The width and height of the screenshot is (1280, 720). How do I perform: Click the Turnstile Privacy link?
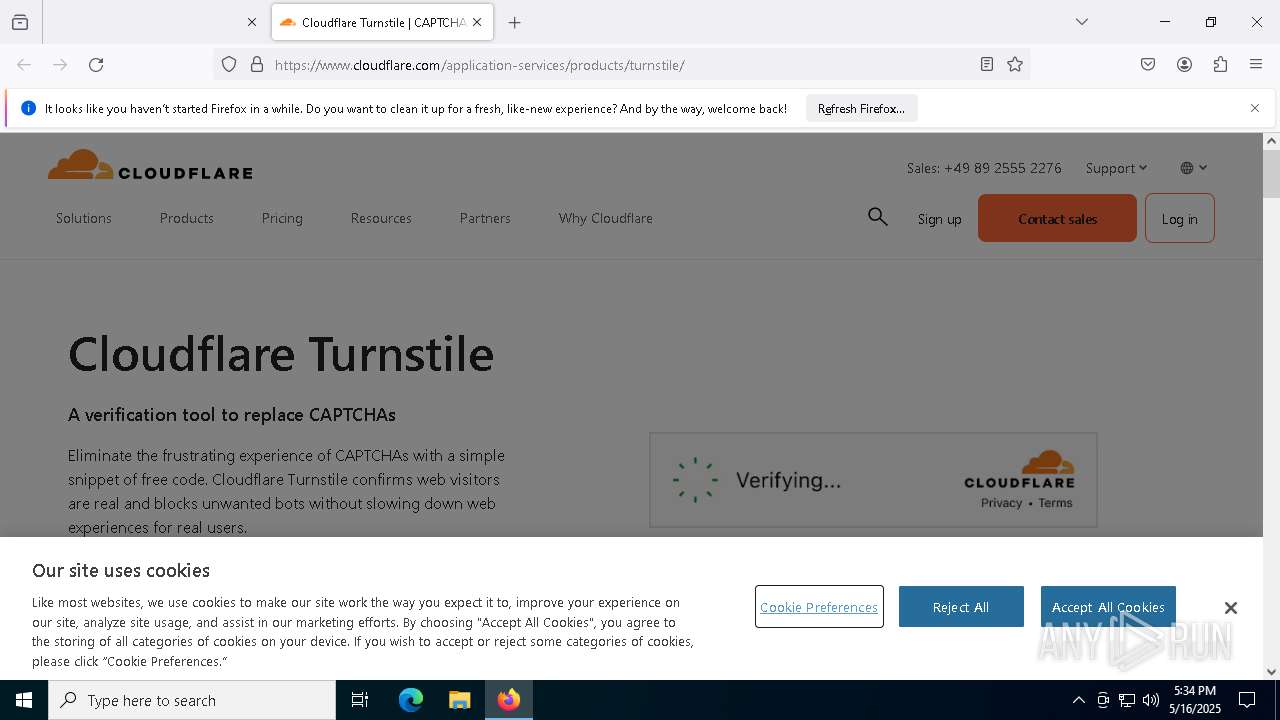tap(1002, 503)
